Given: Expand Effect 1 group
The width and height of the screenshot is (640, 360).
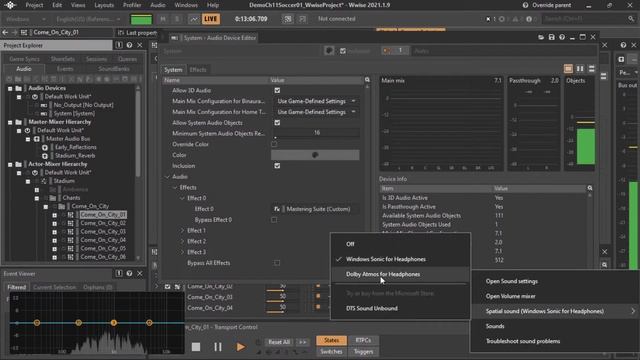Looking at the screenshot, I should click(182, 231).
